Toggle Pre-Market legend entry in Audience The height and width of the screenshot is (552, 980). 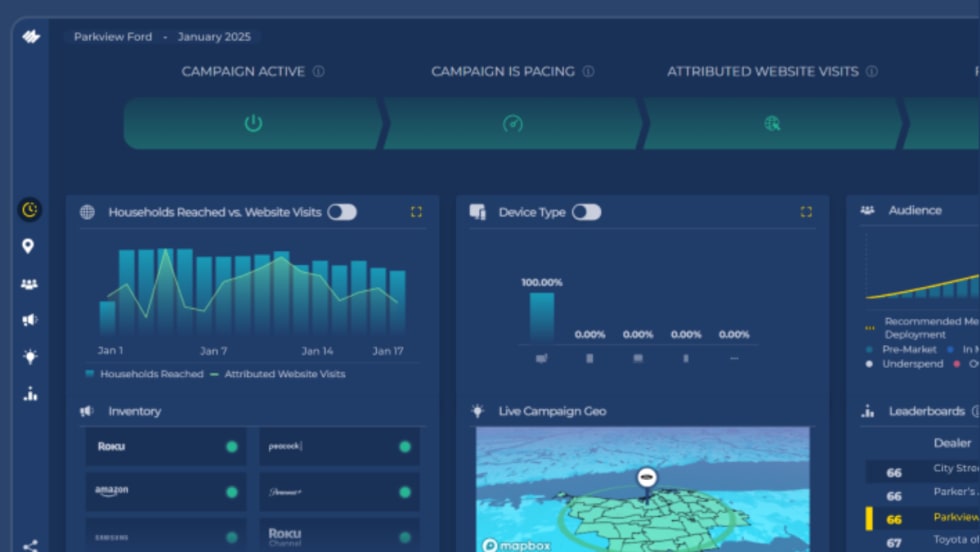(x=902, y=349)
